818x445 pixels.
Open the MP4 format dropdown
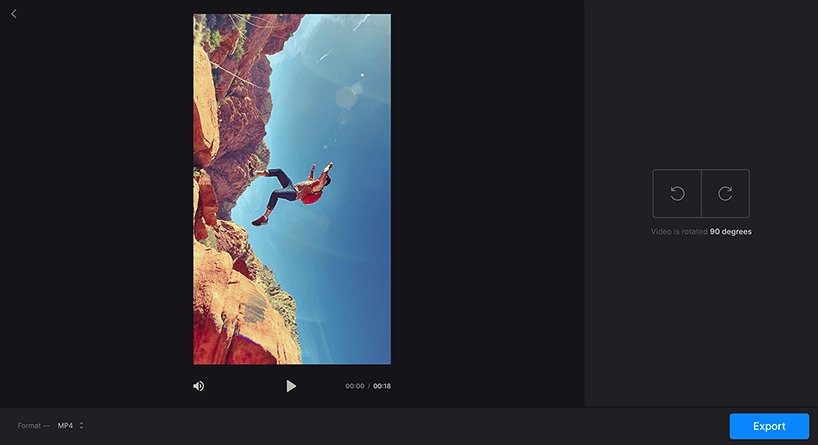click(66, 426)
